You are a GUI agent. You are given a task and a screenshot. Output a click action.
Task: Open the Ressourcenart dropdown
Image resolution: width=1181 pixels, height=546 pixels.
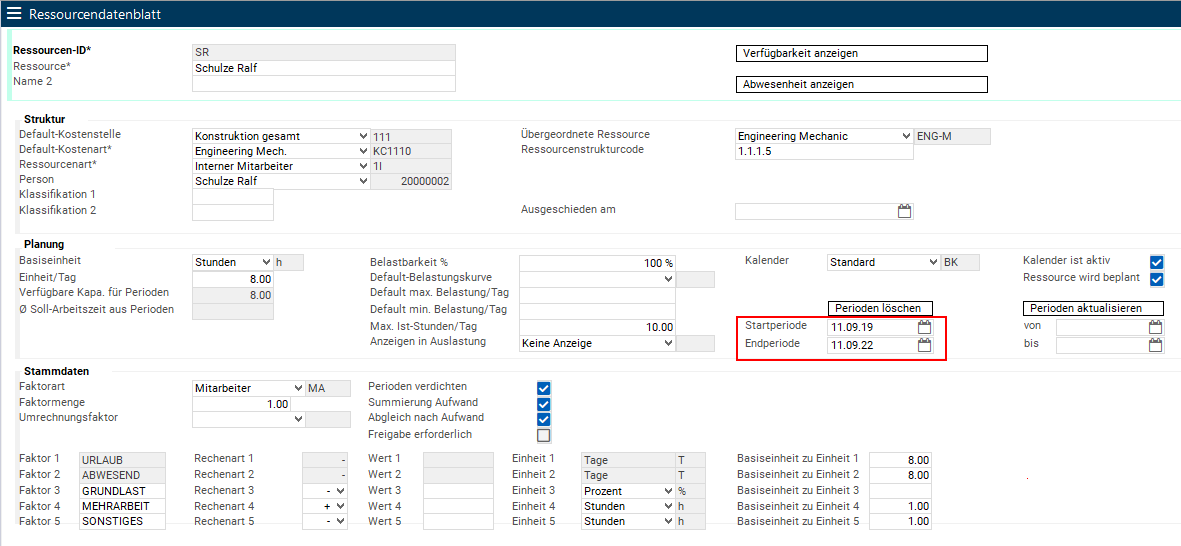coord(361,166)
